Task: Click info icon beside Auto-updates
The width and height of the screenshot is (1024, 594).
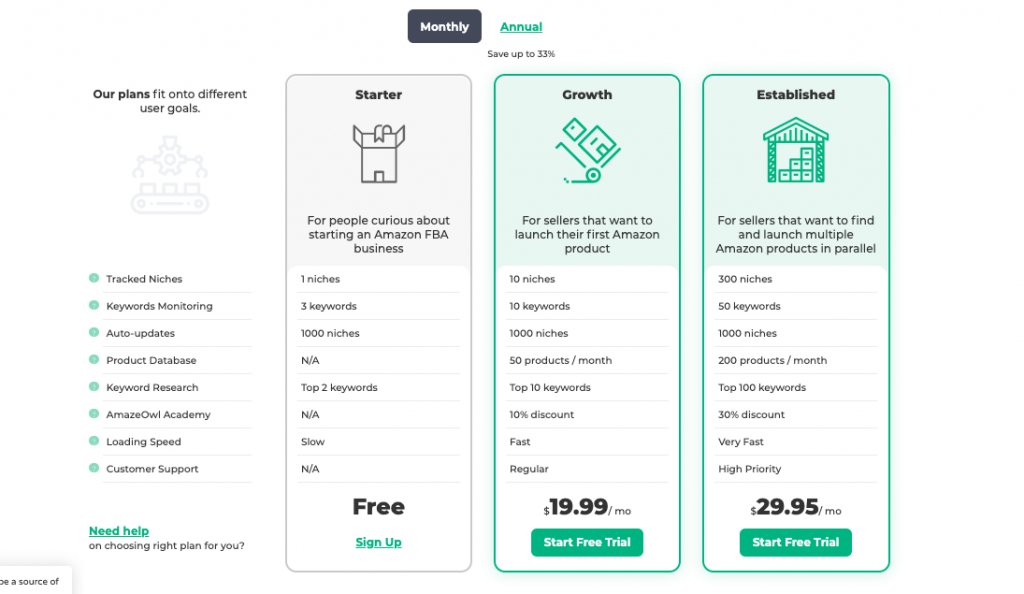Action: click(94, 332)
